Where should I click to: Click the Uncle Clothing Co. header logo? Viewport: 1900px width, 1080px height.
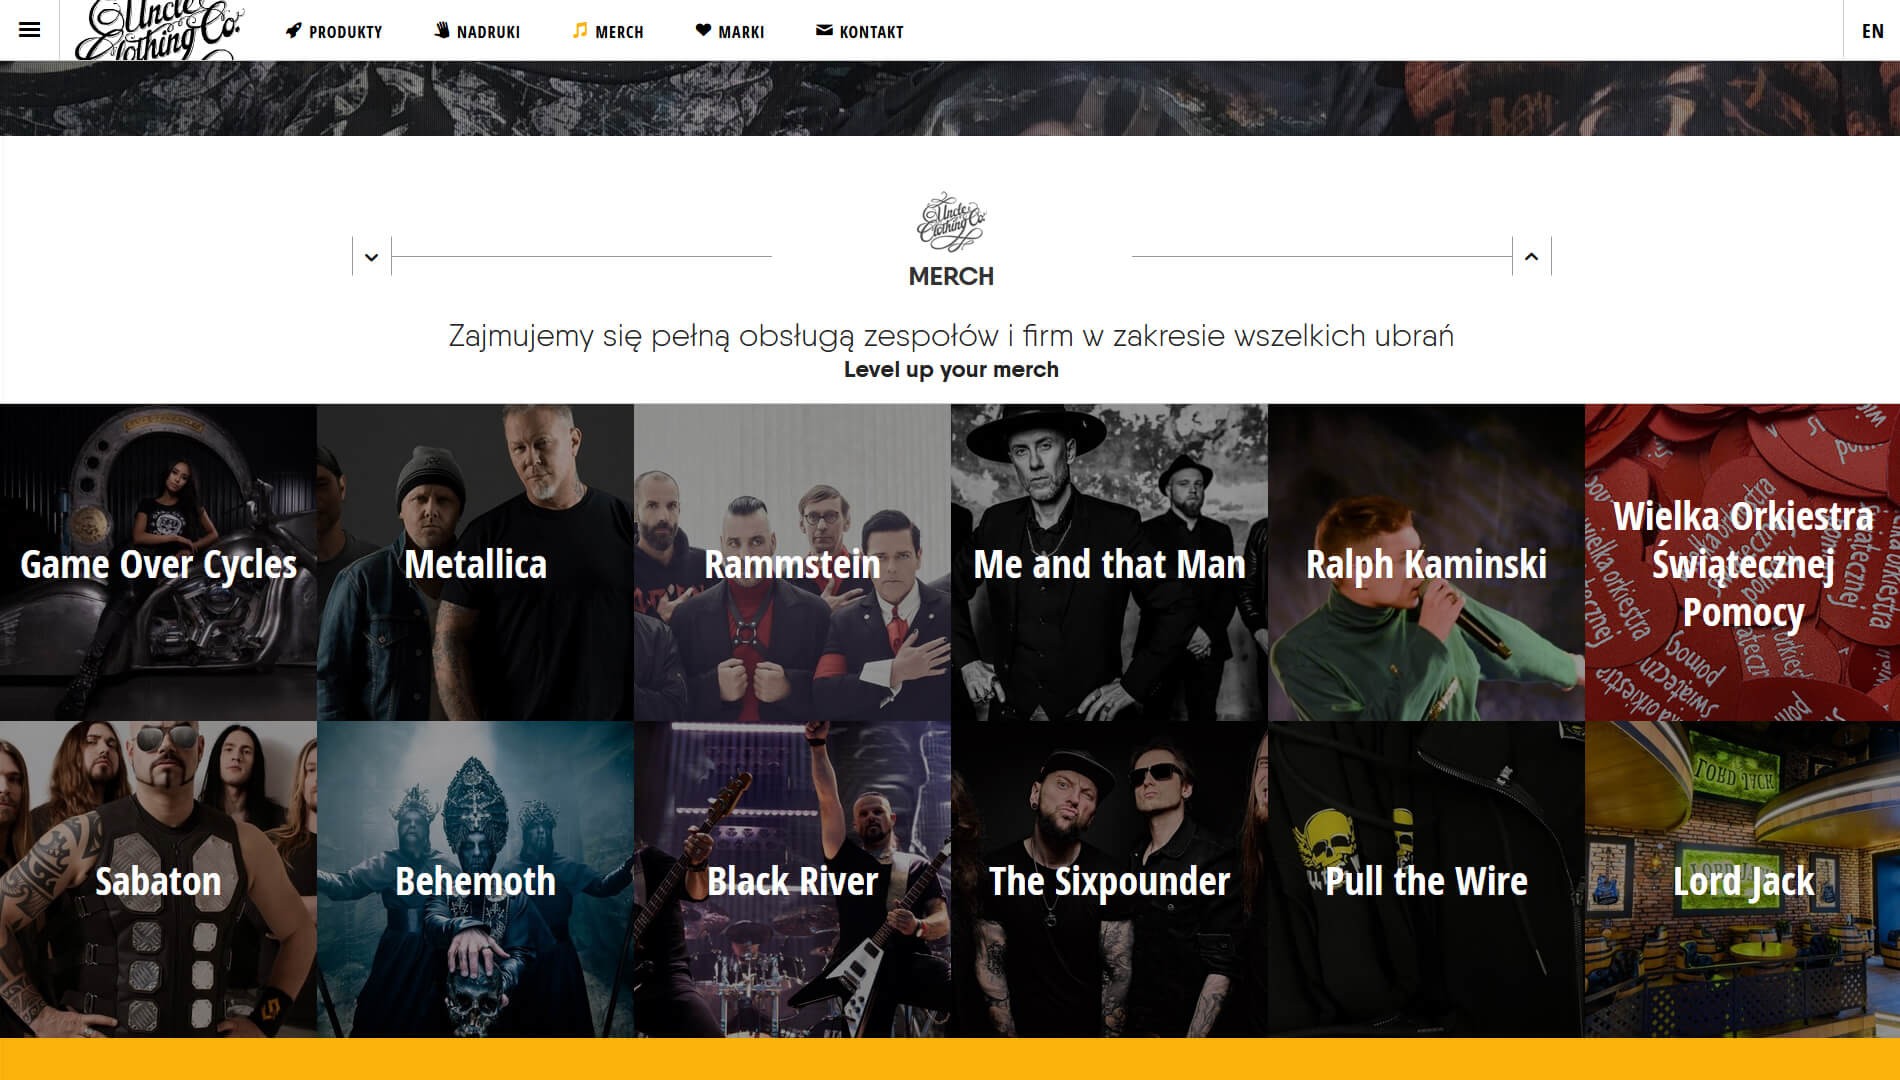click(x=160, y=30)
